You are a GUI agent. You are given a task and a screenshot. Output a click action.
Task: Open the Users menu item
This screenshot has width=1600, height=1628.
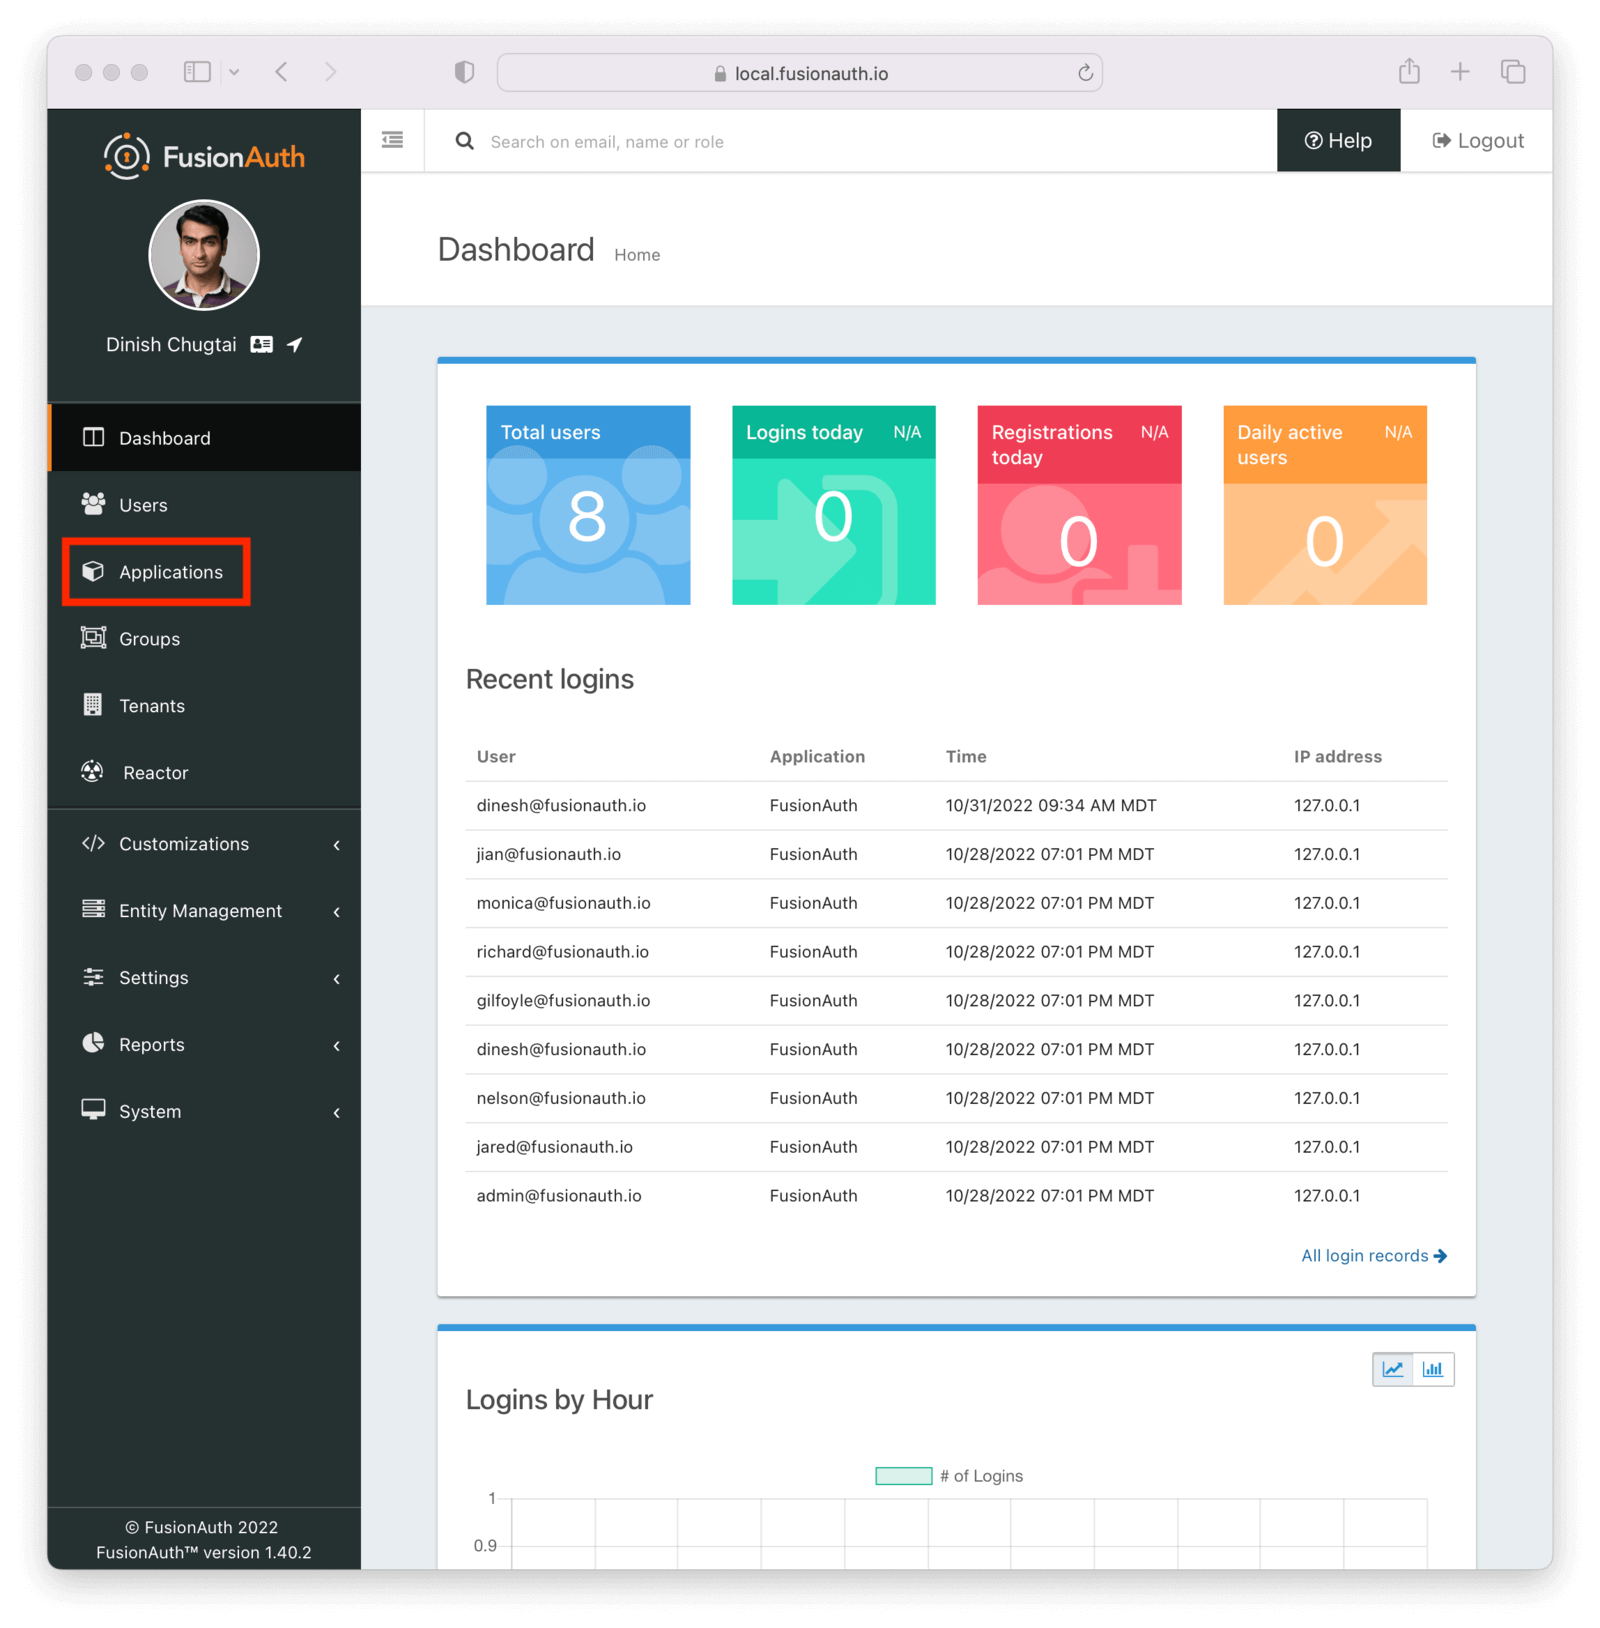[204, 504]
